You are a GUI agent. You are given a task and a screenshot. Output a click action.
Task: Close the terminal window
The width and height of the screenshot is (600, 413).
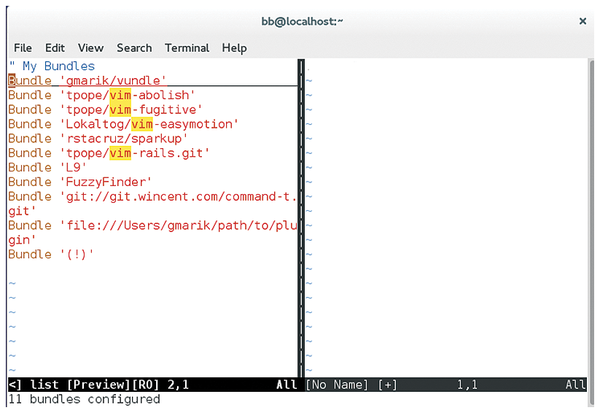click(582, 21)
